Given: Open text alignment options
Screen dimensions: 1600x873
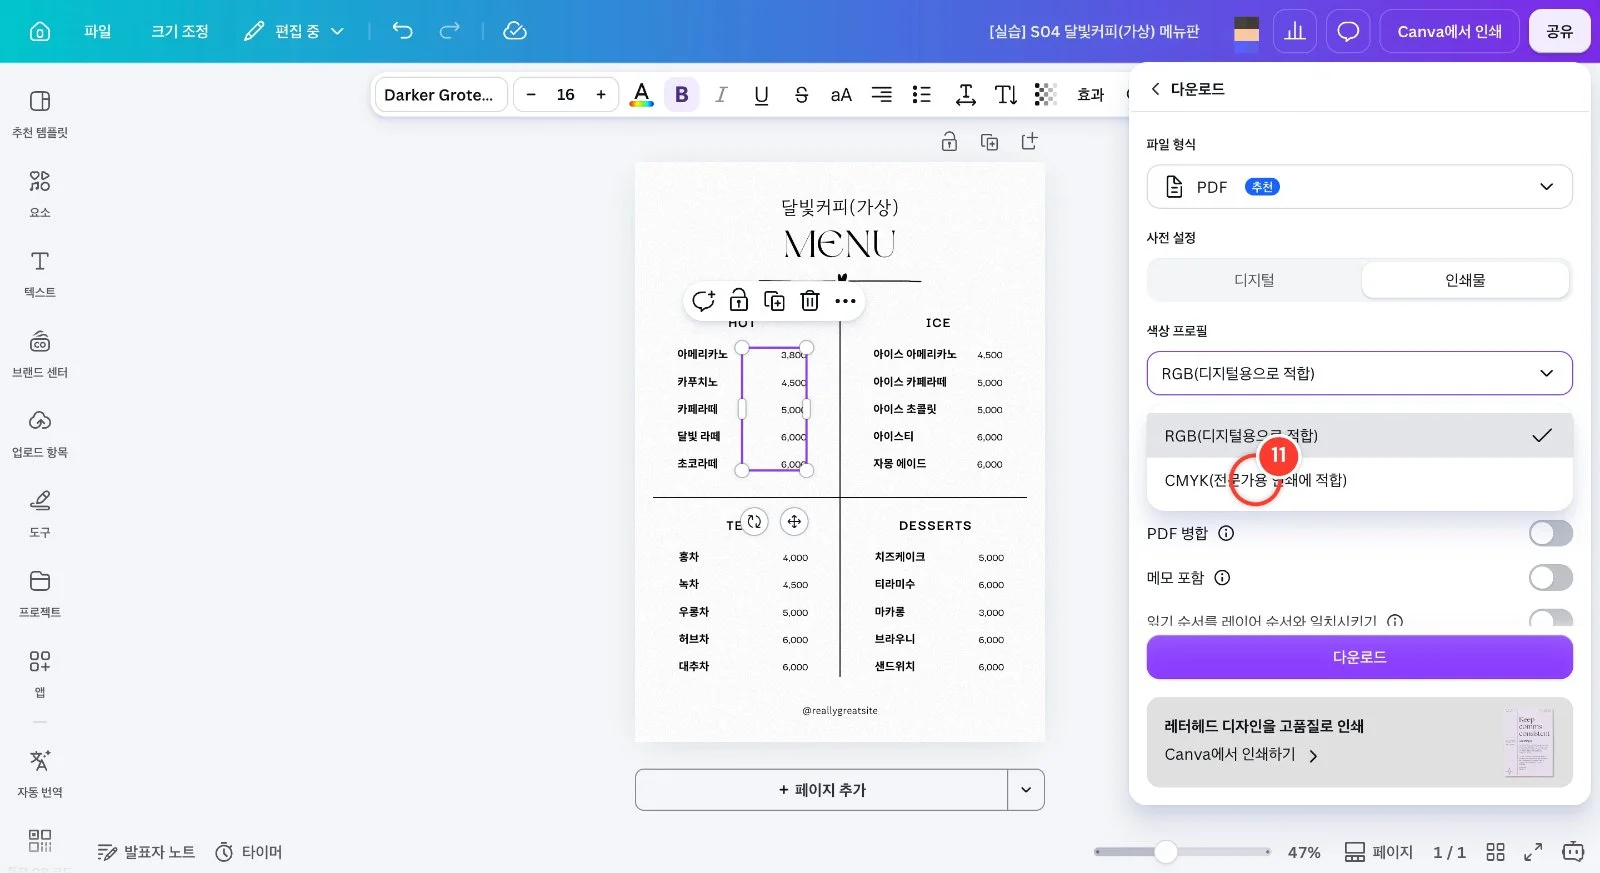Looking at the screenshot, I should (x=881, y=95).
